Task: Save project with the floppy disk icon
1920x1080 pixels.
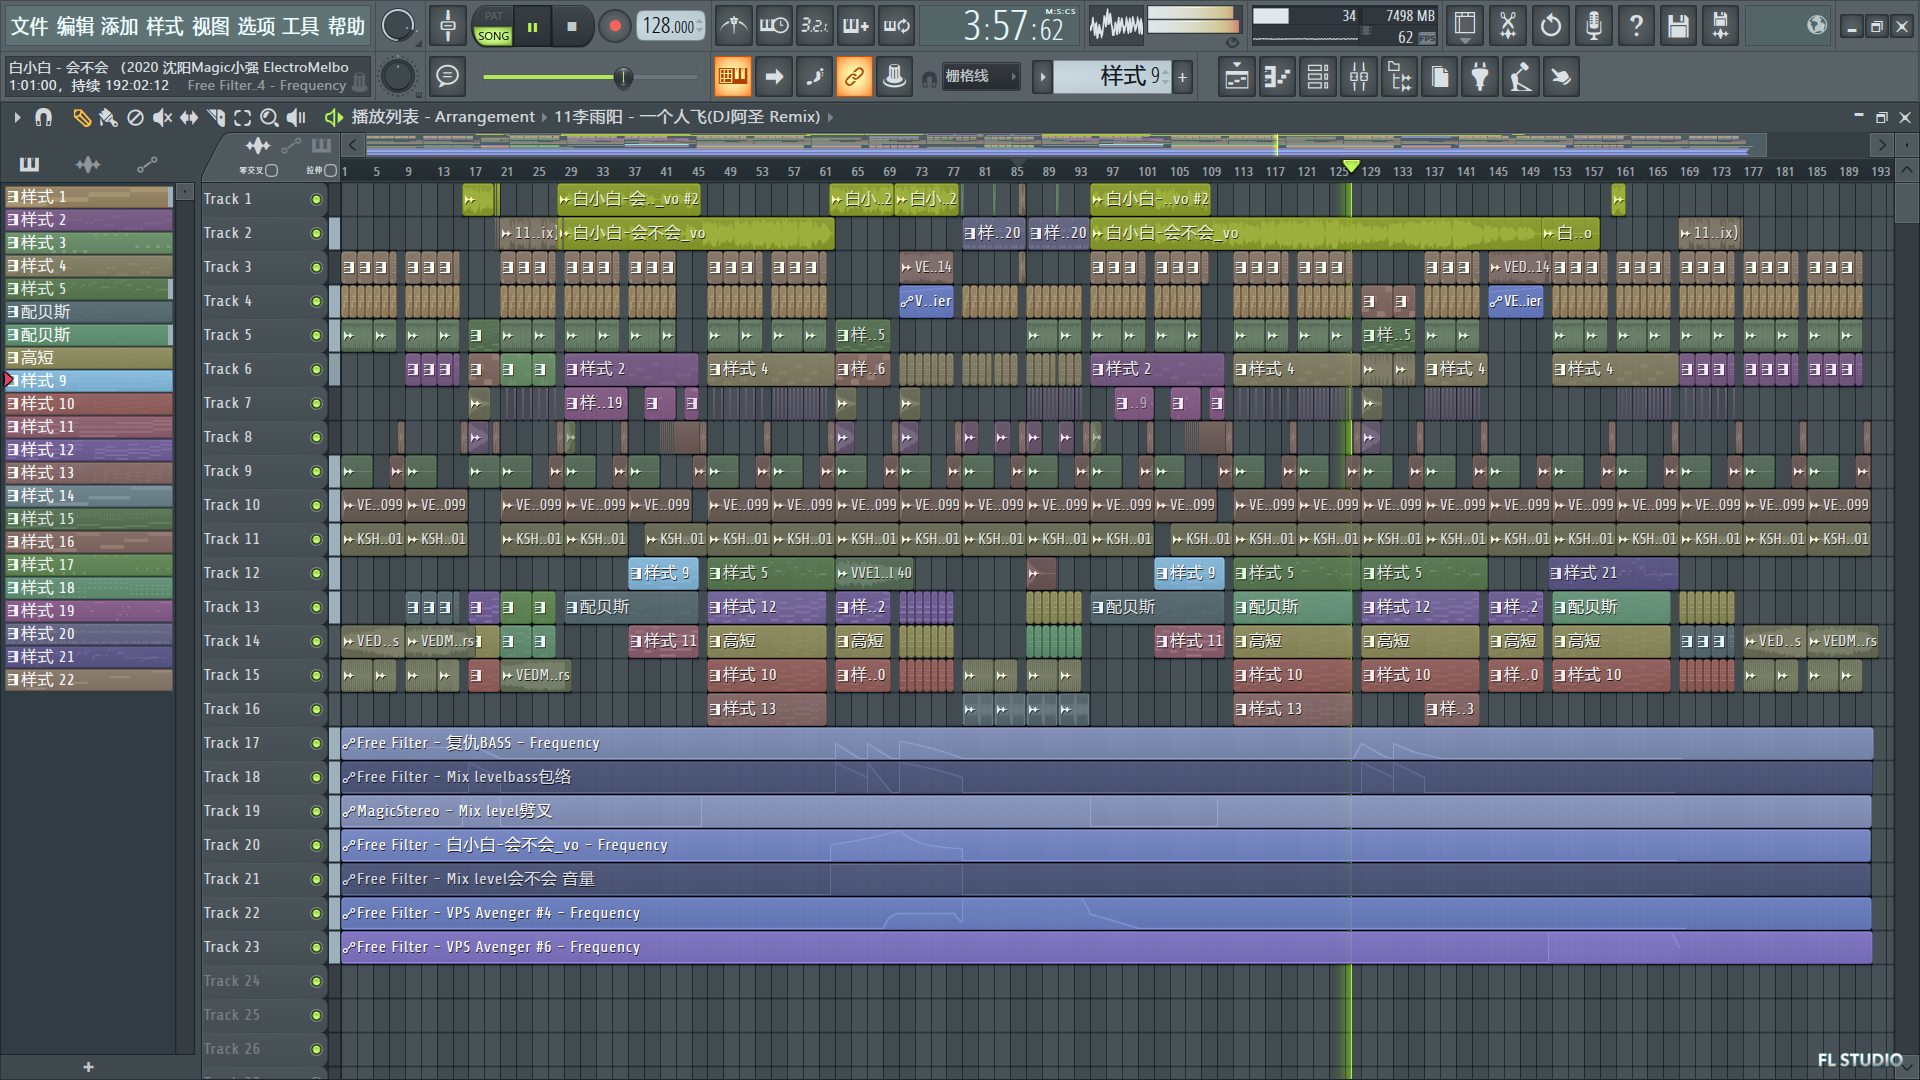Action: tap(1678, 26)
